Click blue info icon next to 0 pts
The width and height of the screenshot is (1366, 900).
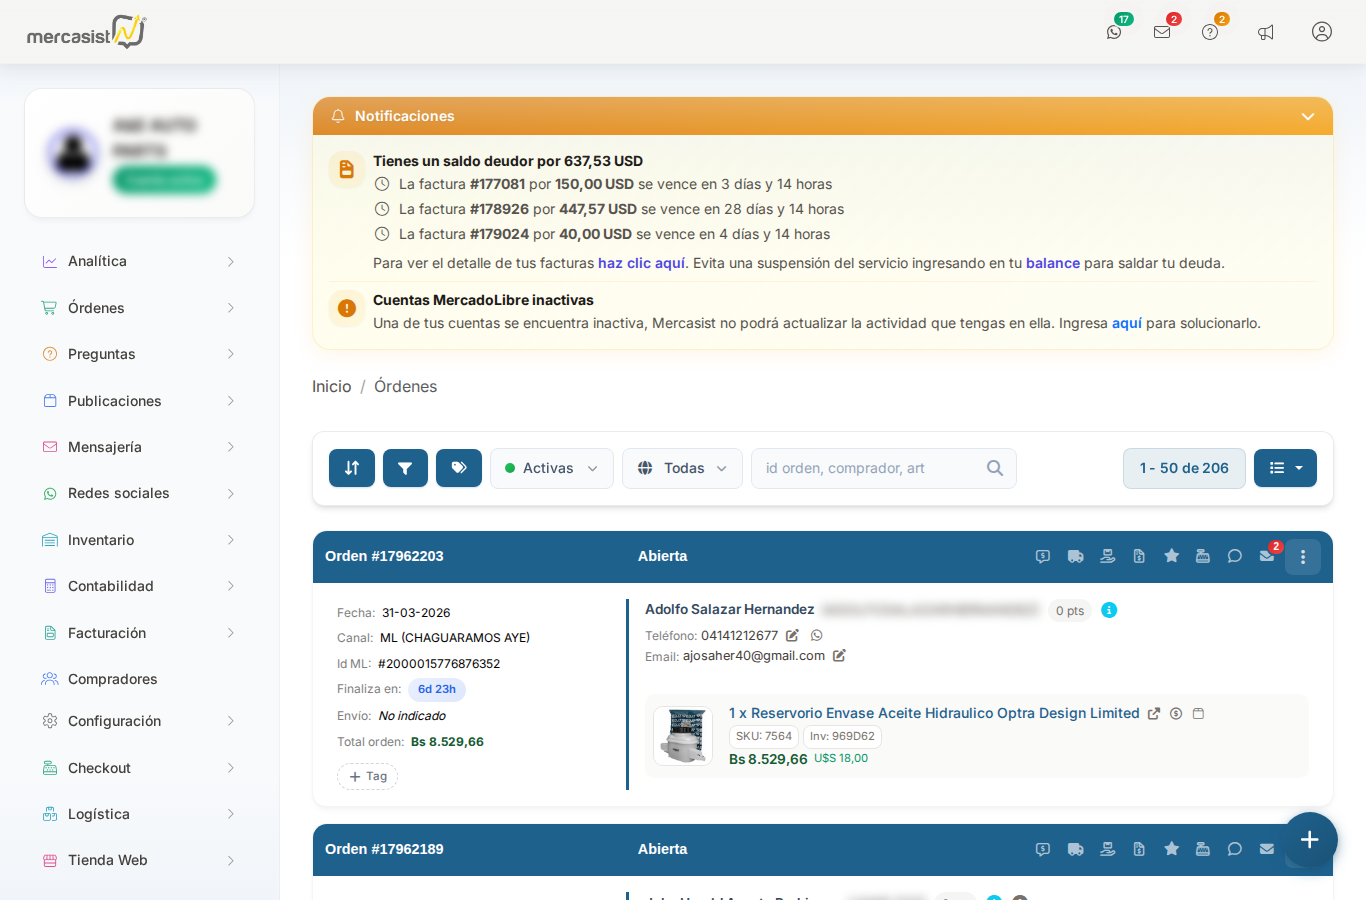[x=1109, y=610]
